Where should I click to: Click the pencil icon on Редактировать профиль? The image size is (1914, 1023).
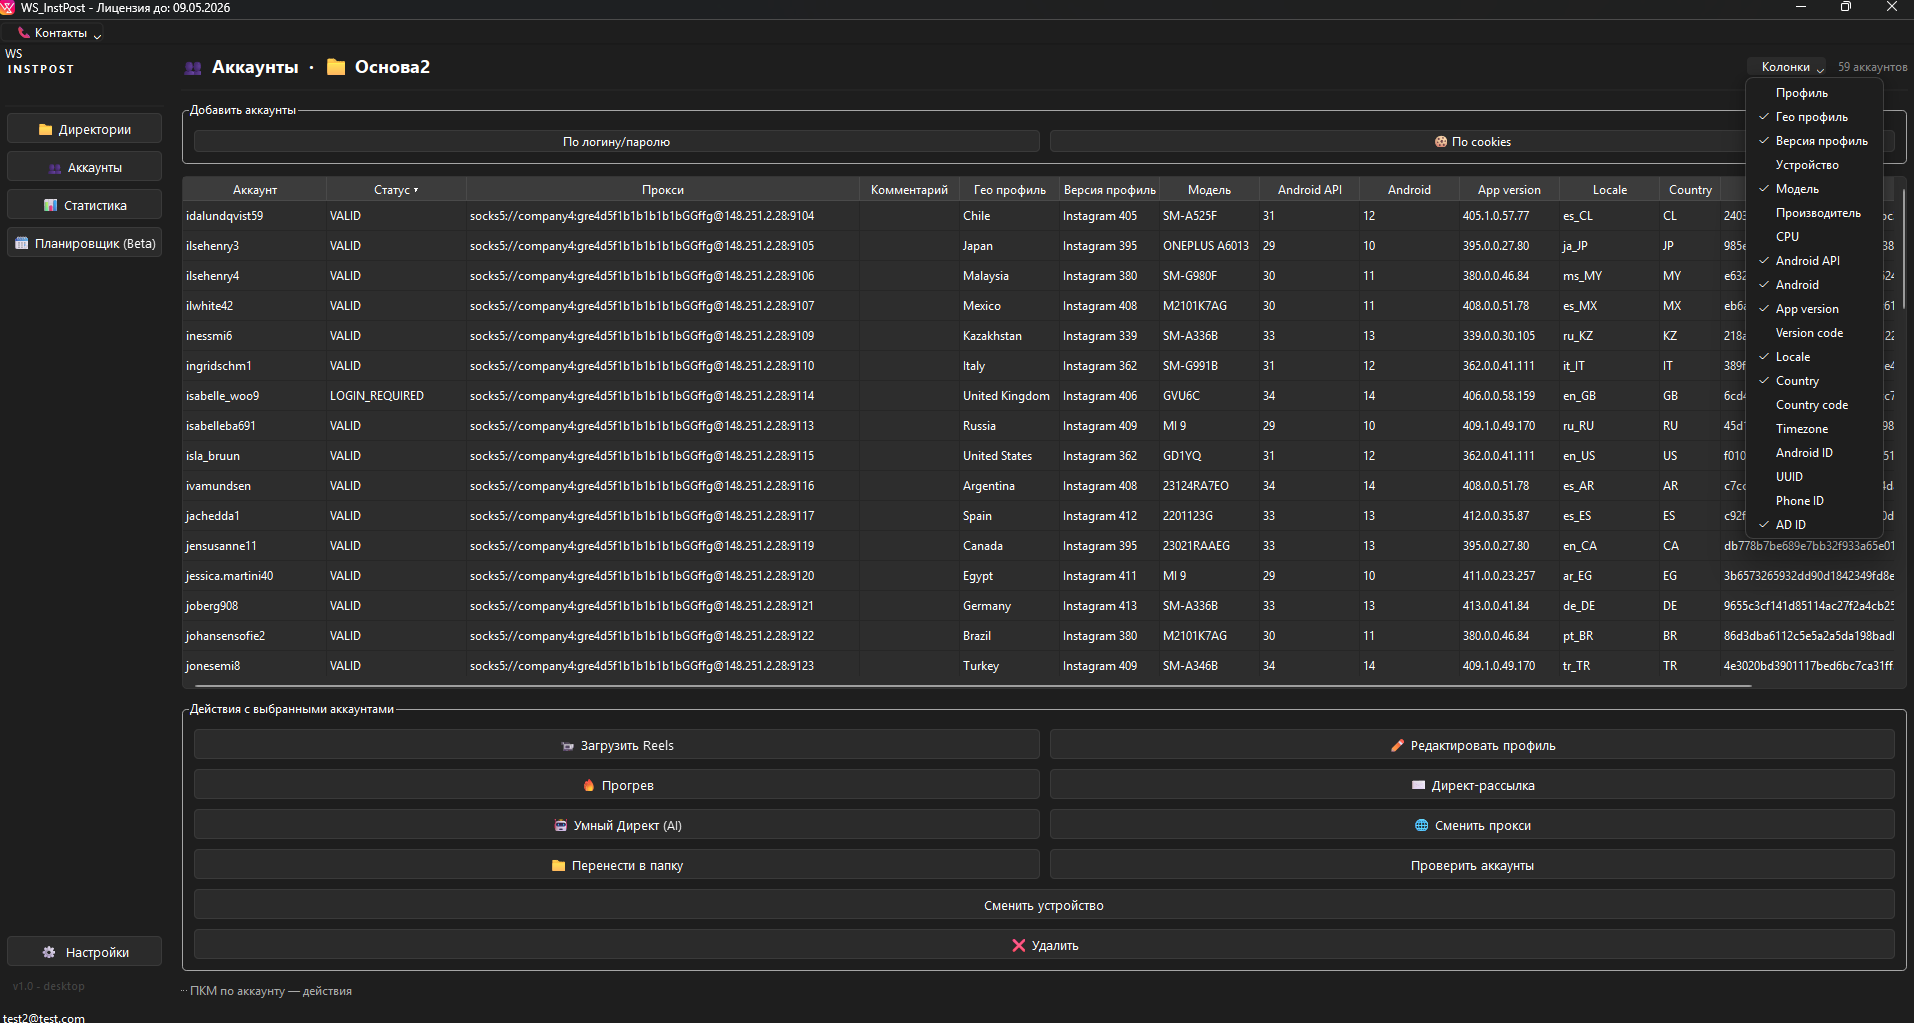point(1397,746)
